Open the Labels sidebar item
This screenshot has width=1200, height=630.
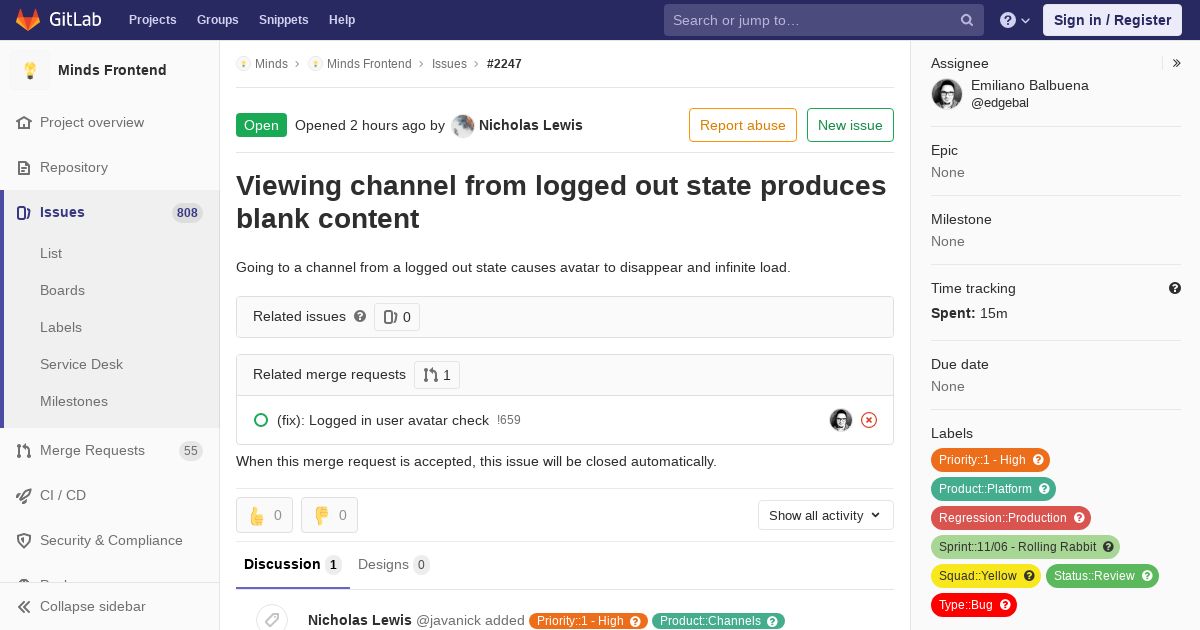pos(61,327)
